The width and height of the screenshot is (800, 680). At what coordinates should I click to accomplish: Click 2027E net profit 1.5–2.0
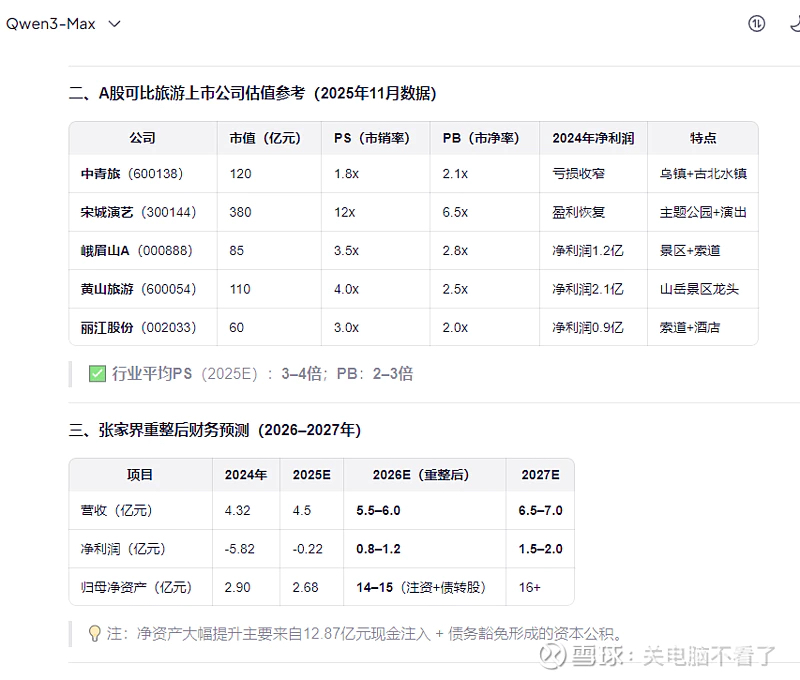pos(540,549)
